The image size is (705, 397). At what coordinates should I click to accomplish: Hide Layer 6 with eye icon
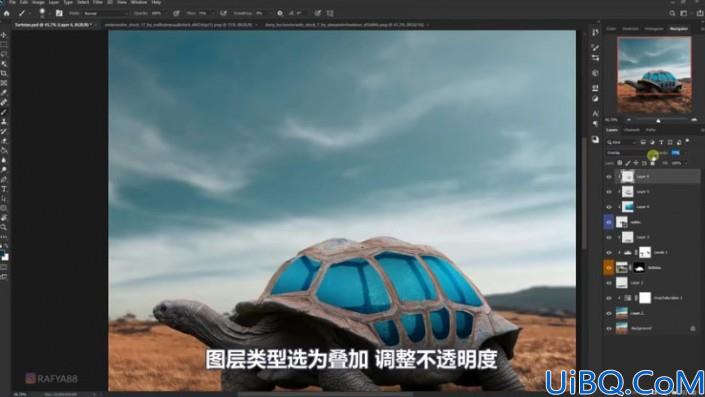pyautogui.click(x=609, y=177)
